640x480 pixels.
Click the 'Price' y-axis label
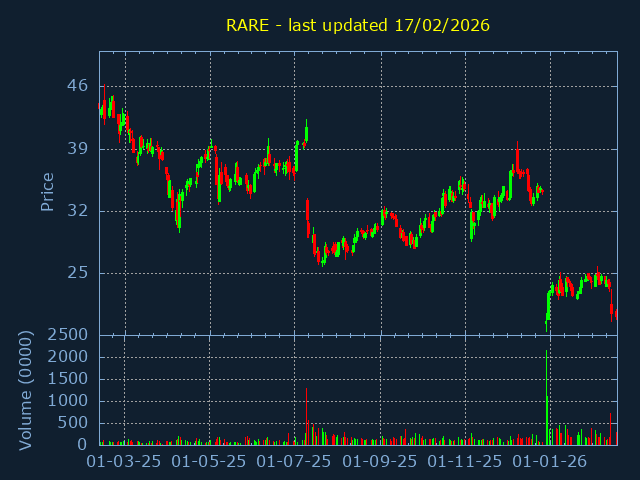[47, 191]
